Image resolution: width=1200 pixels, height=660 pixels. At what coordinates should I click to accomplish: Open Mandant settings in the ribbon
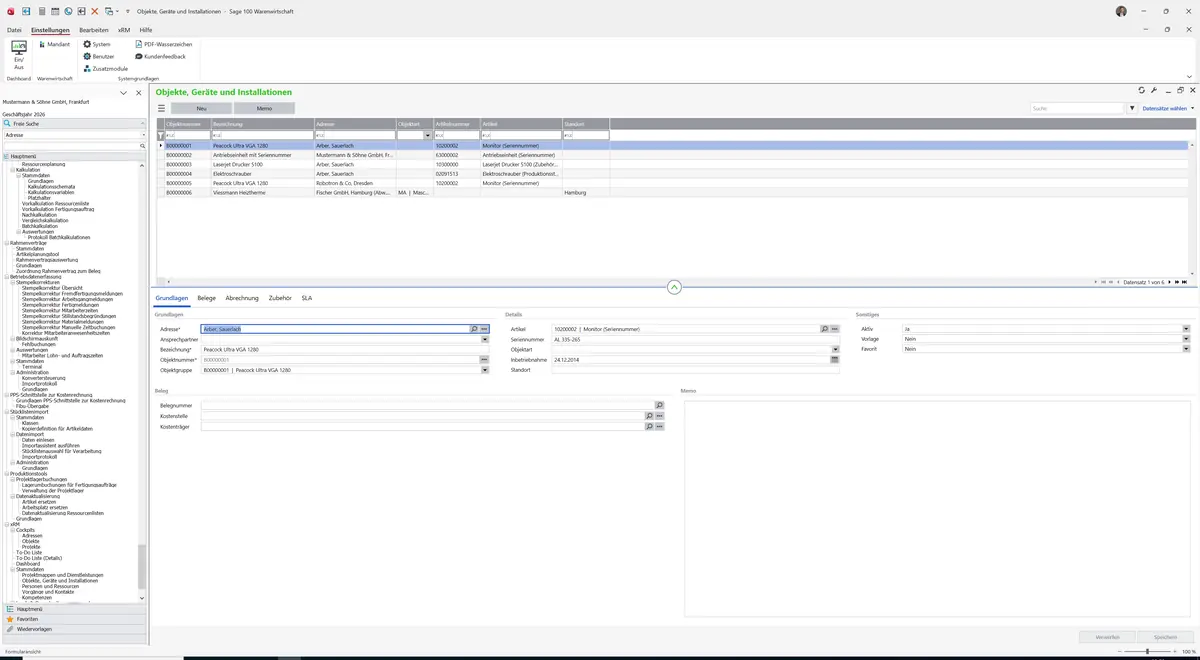53,44
